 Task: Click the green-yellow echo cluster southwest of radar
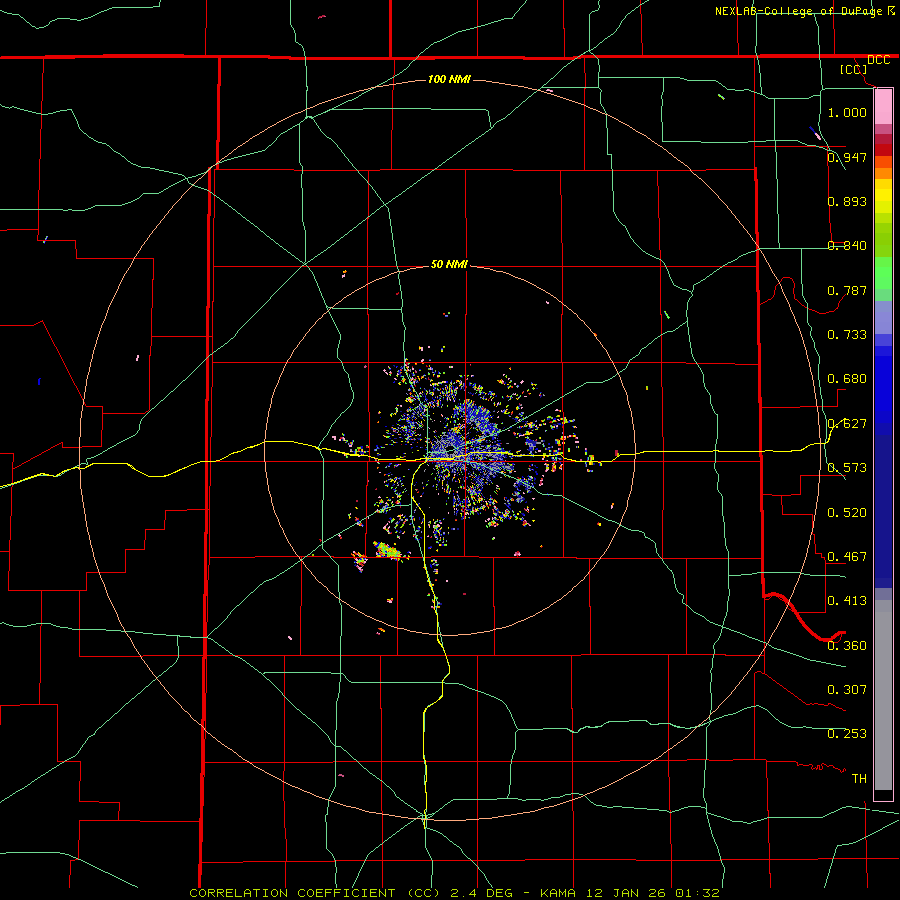click(x=388, y=550)
